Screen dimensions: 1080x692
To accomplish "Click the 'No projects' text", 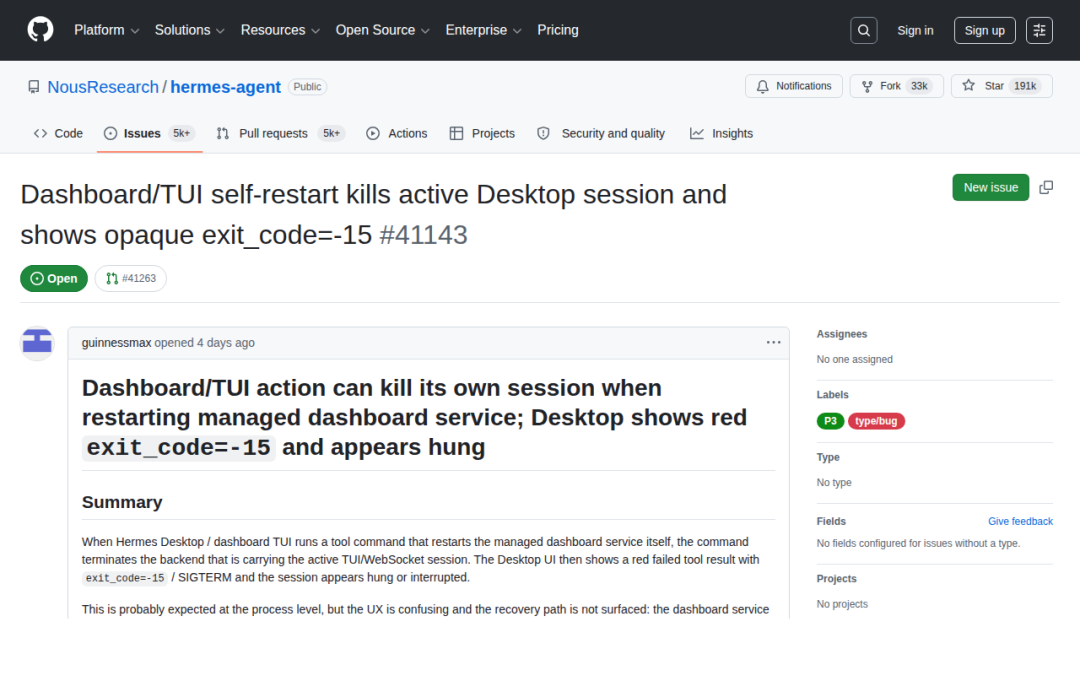I will [842, 604].
